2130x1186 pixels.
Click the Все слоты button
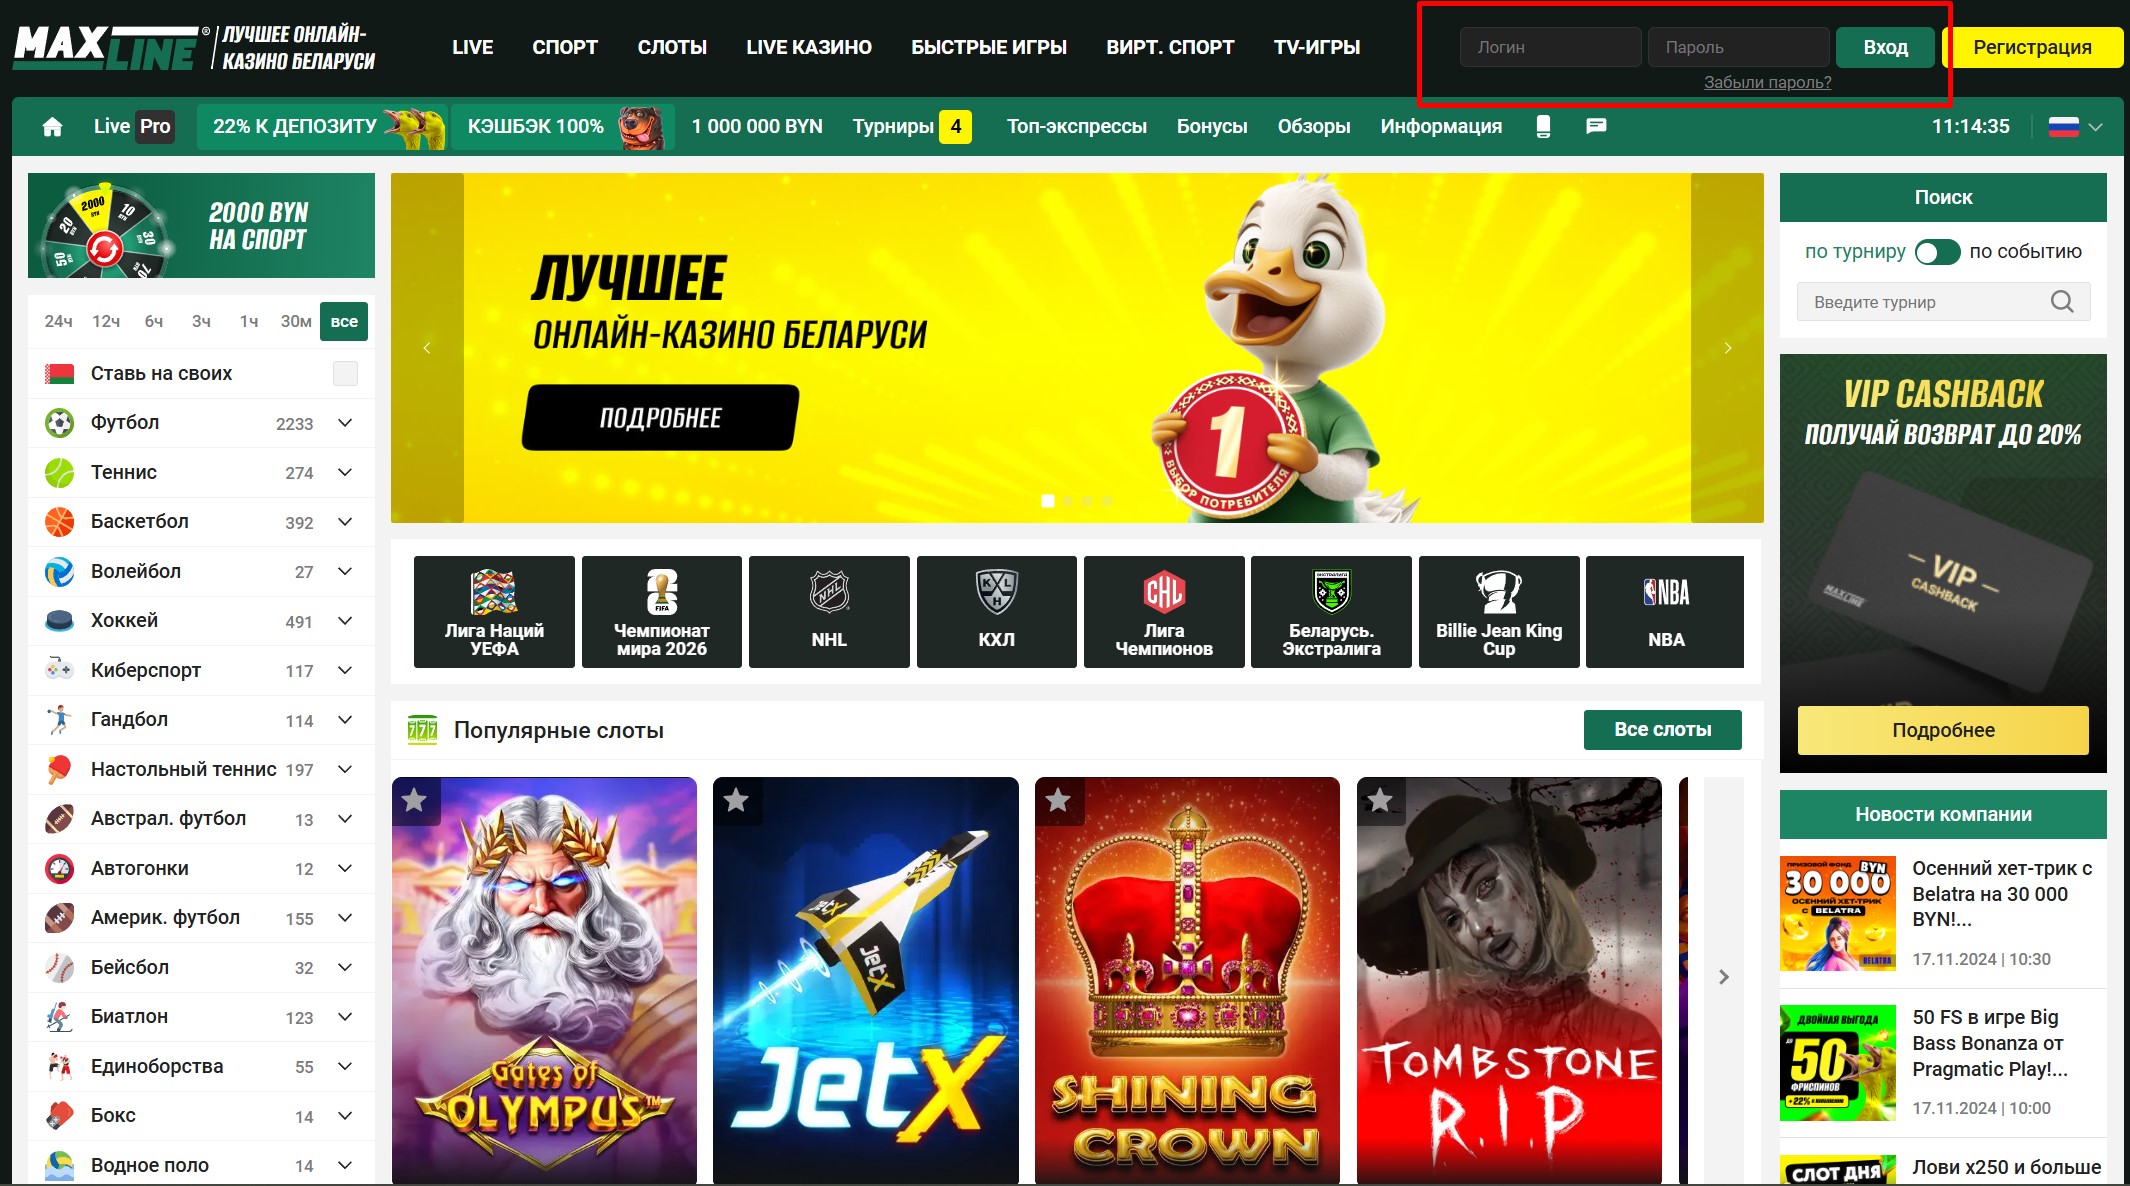(1662, 730)
